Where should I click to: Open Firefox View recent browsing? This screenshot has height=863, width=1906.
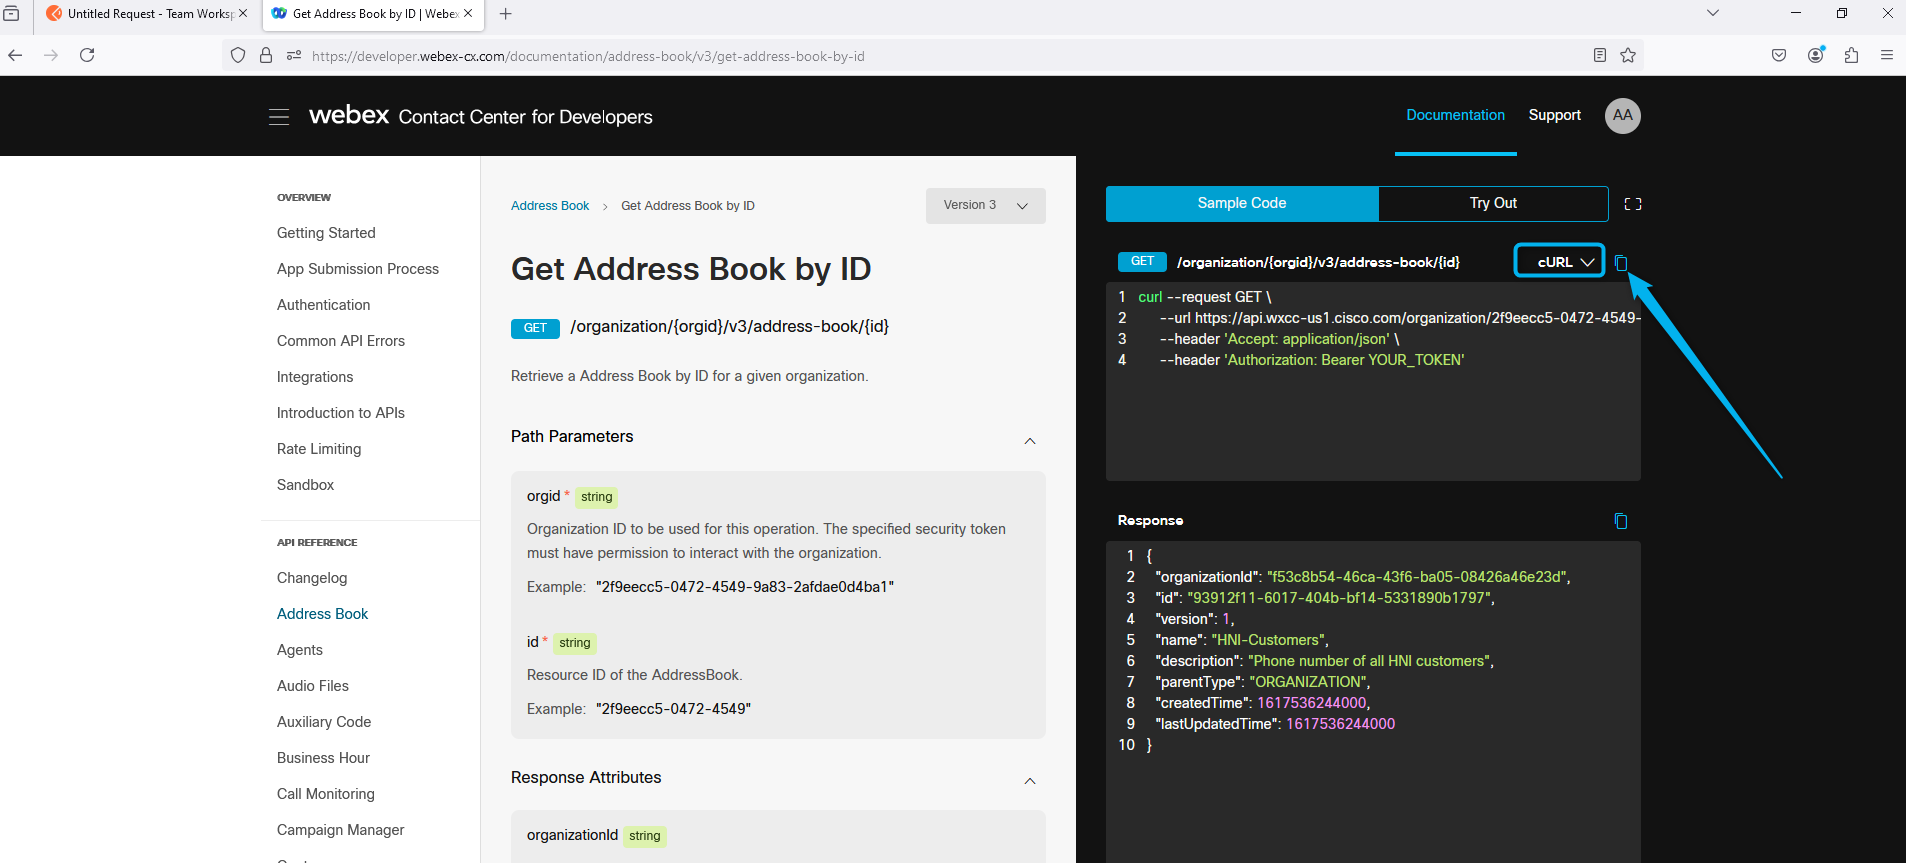(x=12, y=14)
